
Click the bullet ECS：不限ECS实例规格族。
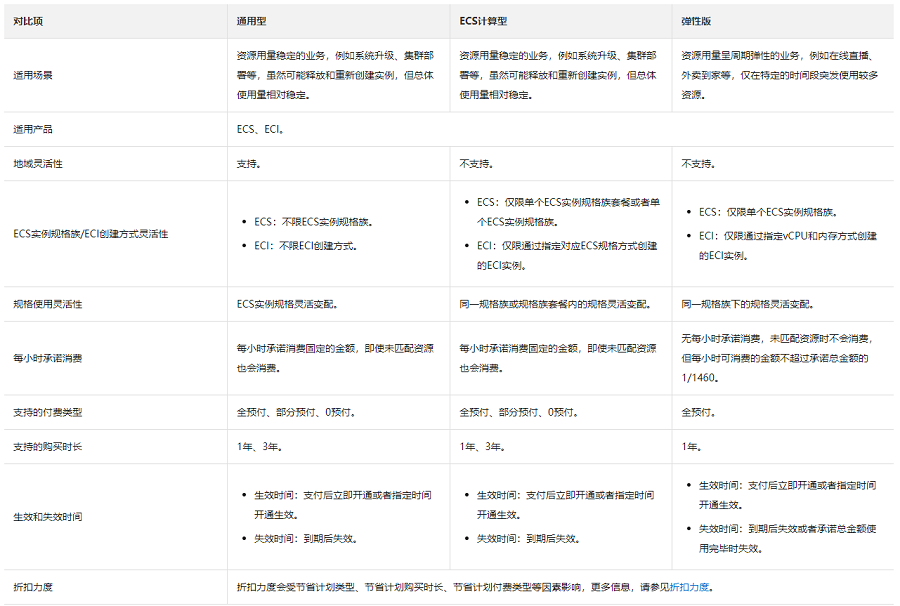313,222
